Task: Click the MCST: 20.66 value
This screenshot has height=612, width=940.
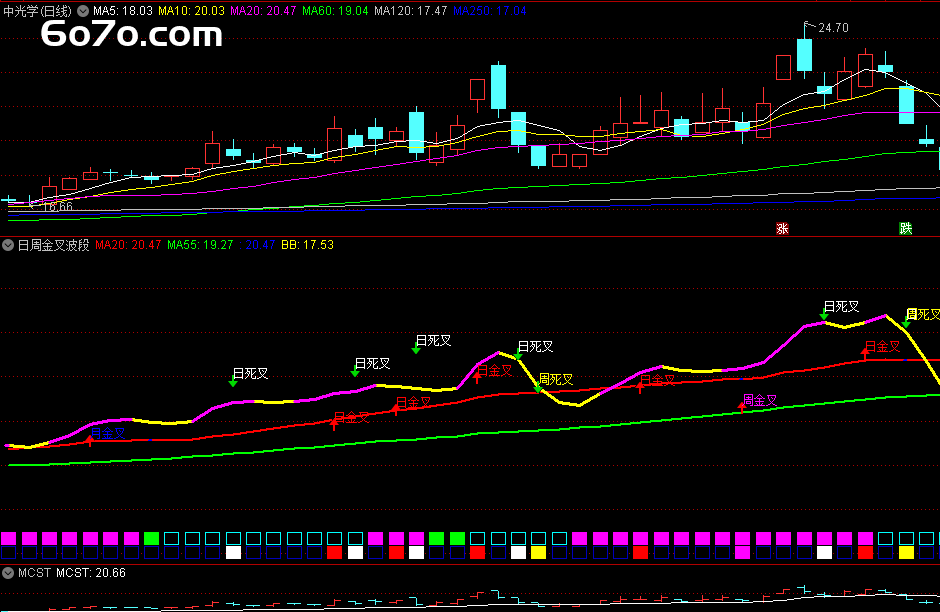Action: coord(91,572)
